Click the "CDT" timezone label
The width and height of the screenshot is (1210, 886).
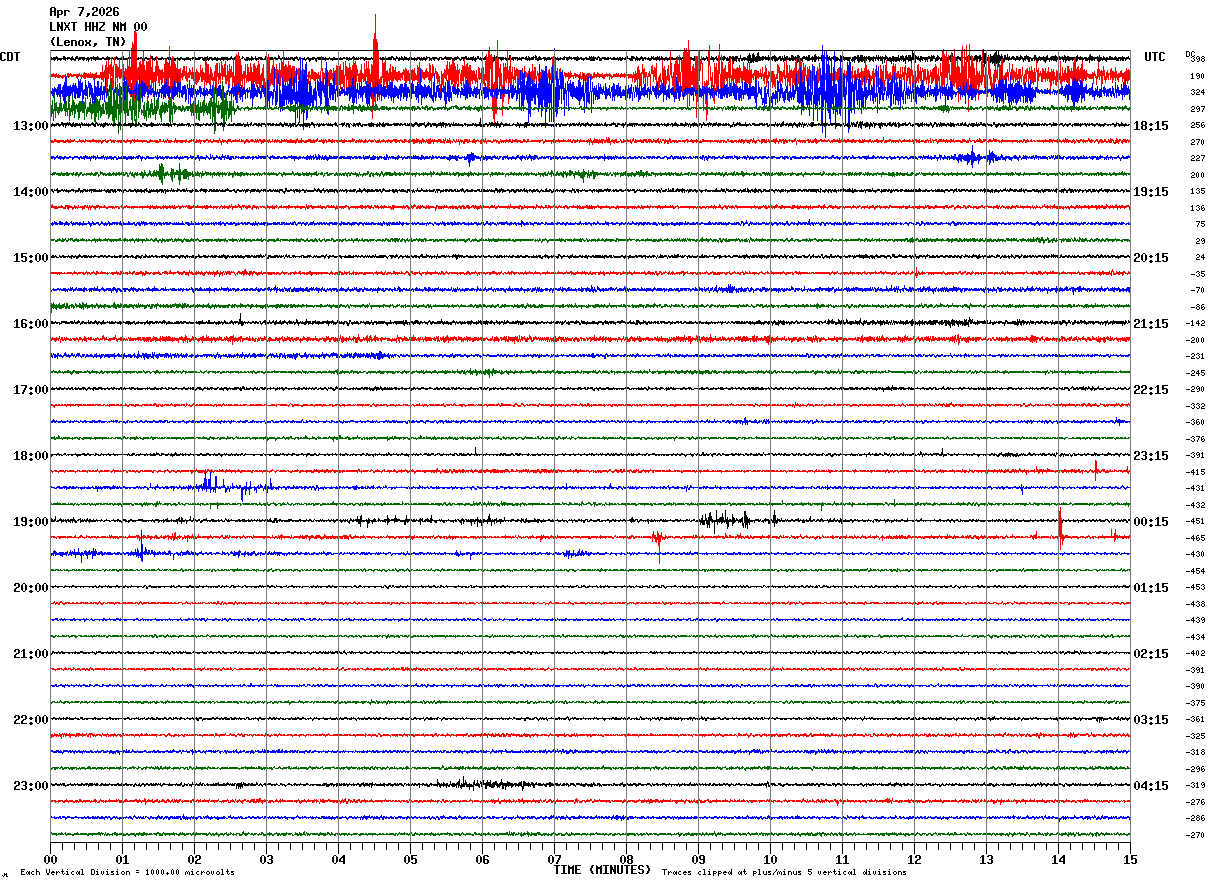tap(11, 57)
